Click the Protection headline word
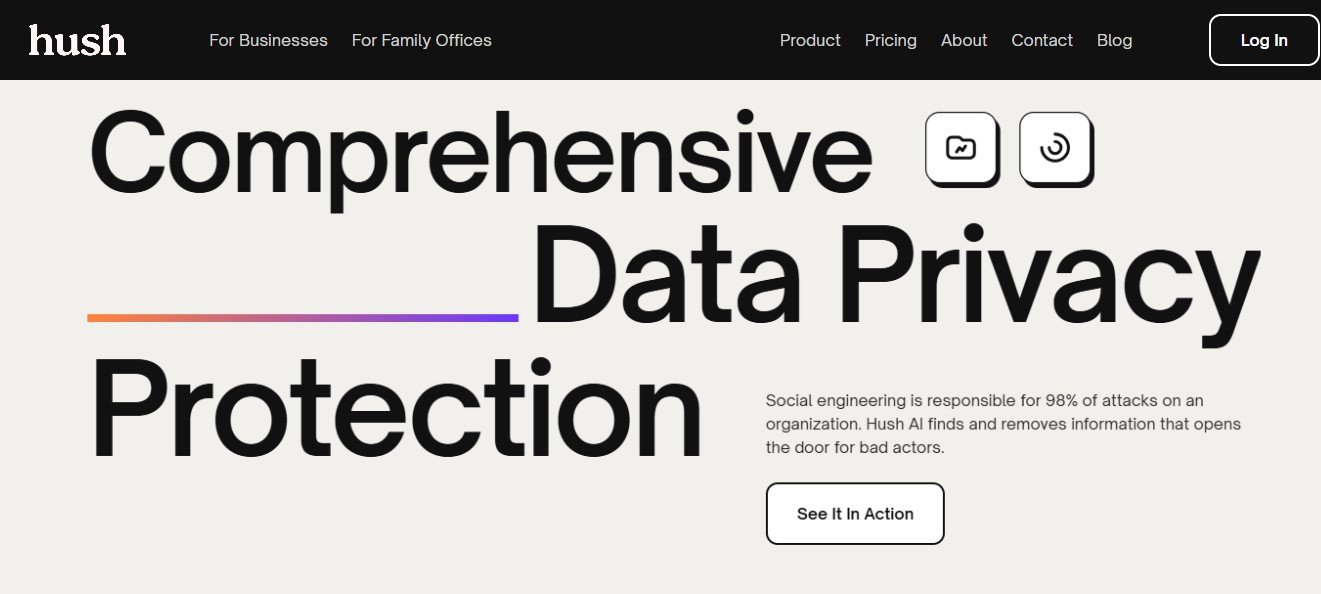Viewport: 1321px width, 594px height. (x=396, y=412)
